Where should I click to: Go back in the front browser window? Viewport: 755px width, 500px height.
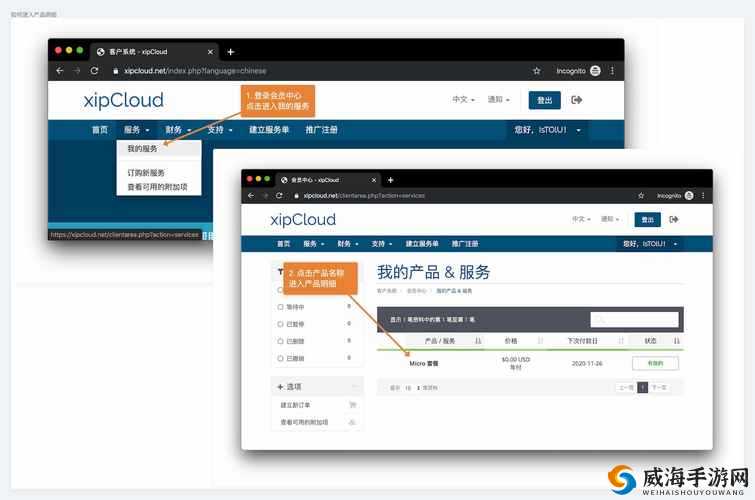pyautogui.click(x=251, y=196)
